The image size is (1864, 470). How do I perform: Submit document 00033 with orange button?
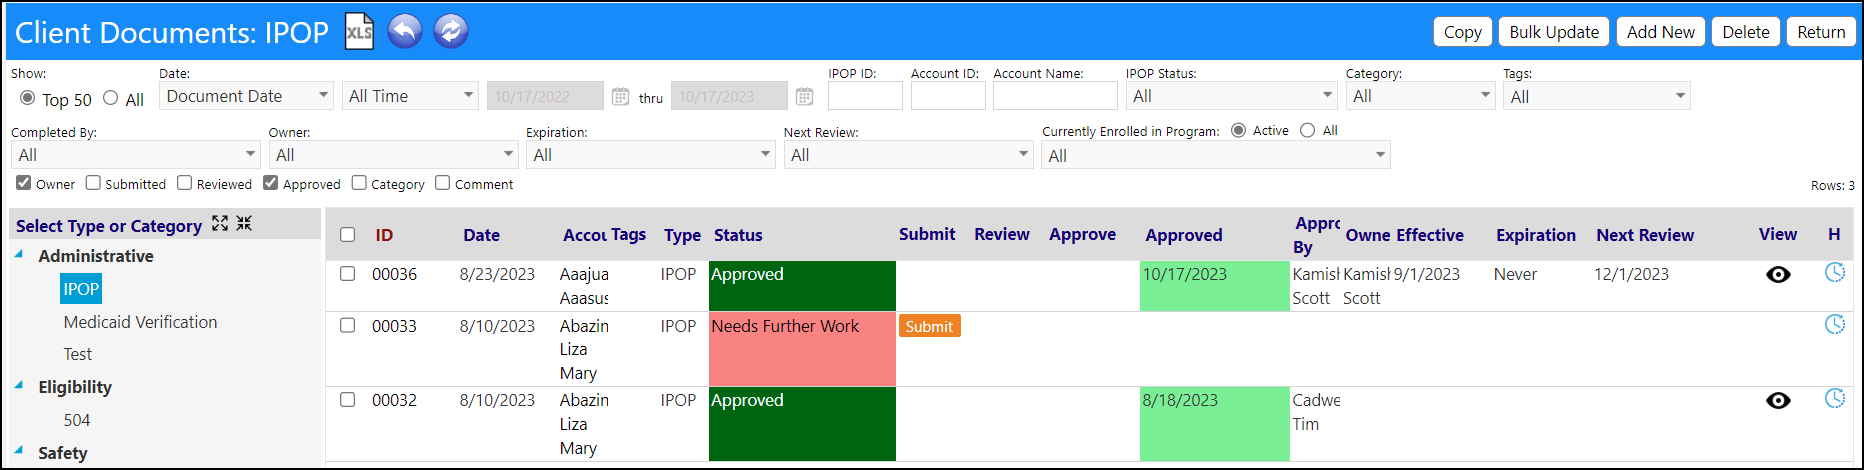[929, 326]
